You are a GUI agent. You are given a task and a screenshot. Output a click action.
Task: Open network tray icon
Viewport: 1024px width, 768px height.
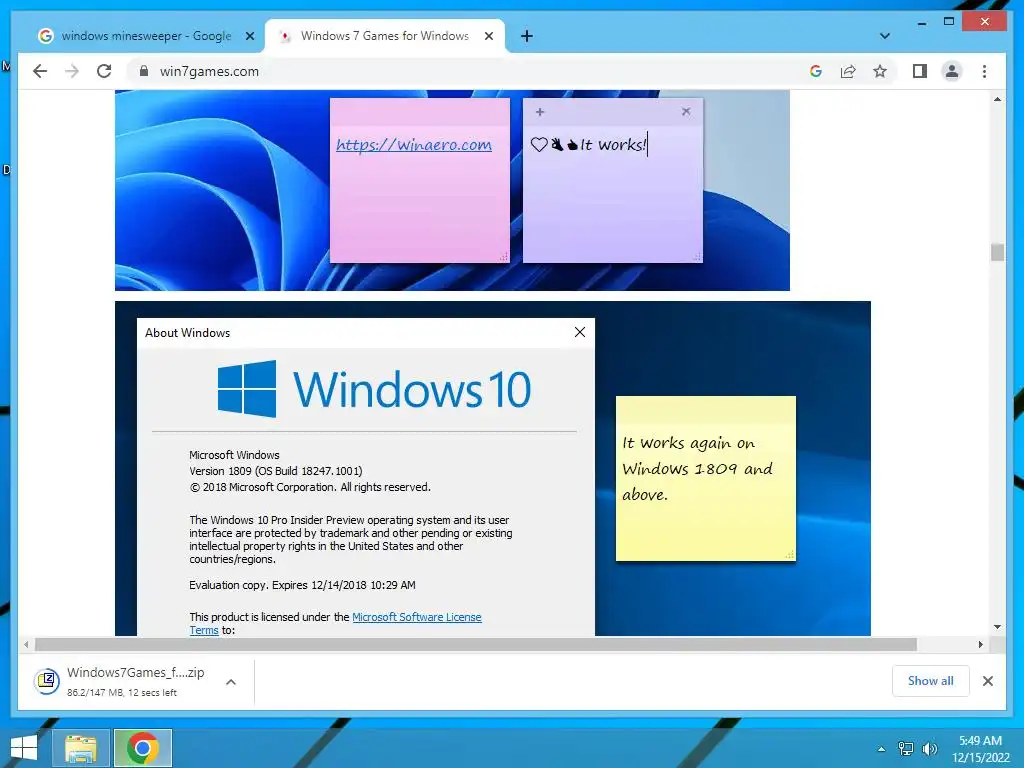tap(906, 749)
